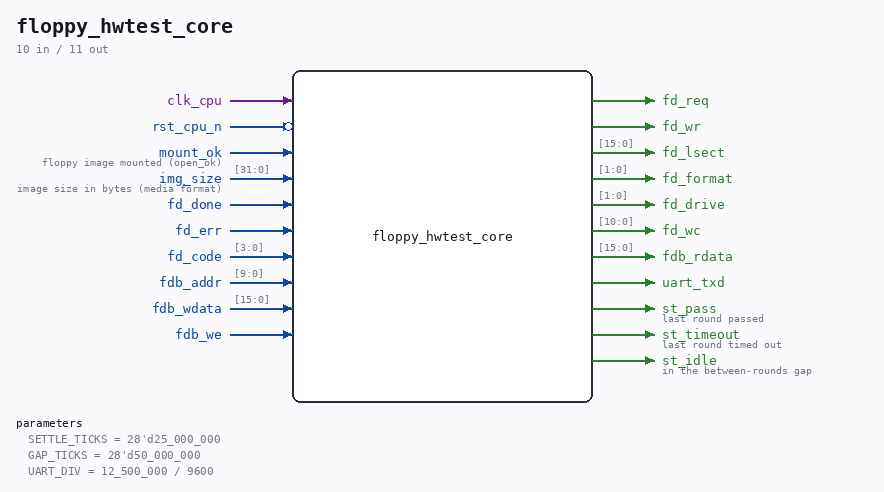Click 'in the between-rounds gap' note

[x=737, y=371]
